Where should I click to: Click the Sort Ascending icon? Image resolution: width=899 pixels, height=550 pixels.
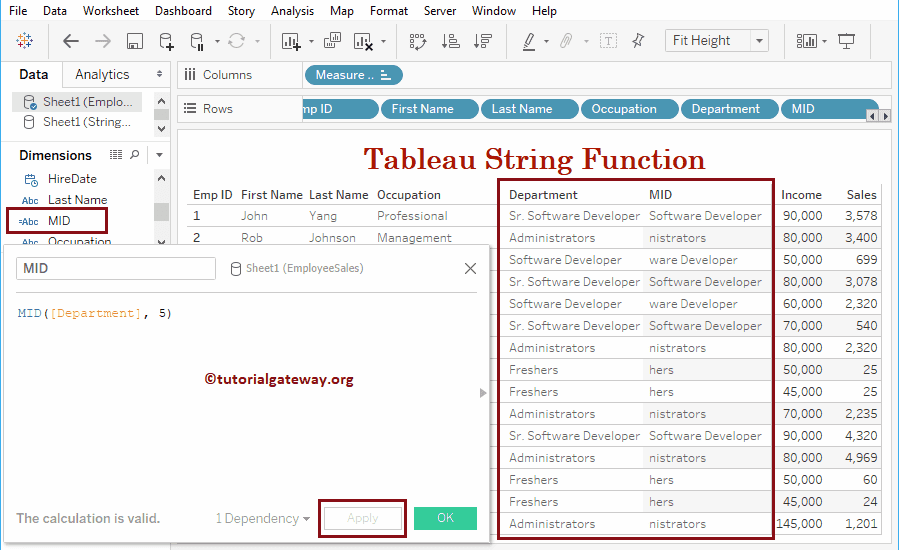(450, 41)
